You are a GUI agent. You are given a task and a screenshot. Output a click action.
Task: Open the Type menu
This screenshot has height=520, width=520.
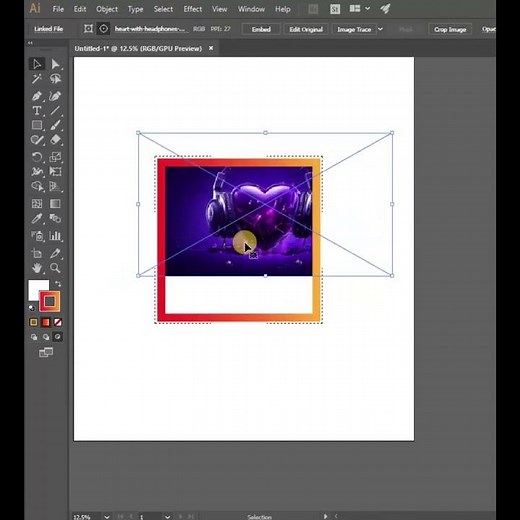coord(135,9)
